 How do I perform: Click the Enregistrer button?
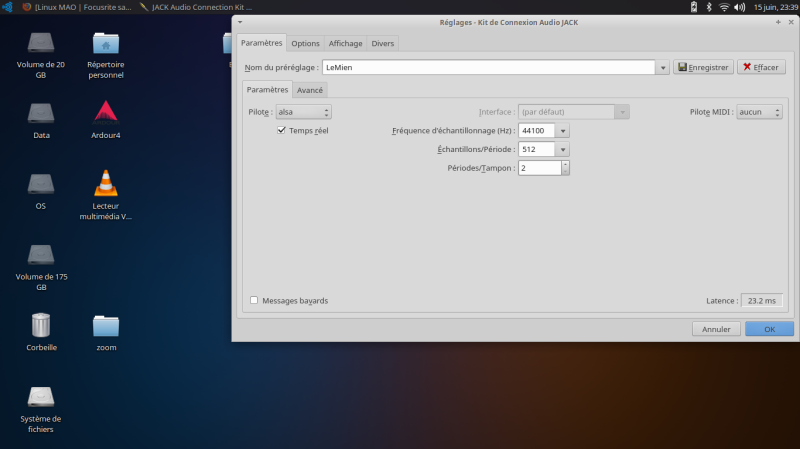click(703, 67)
